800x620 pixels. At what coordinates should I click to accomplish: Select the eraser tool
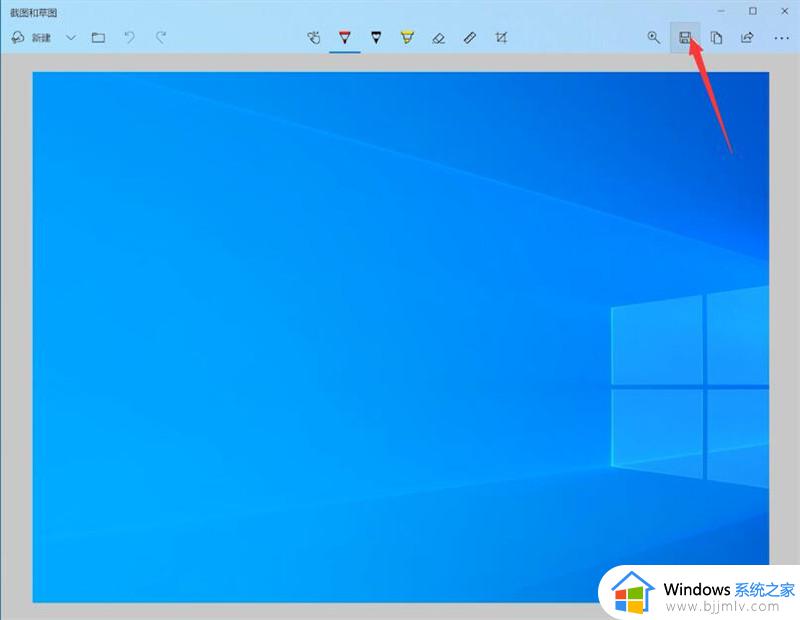[439, 38]
